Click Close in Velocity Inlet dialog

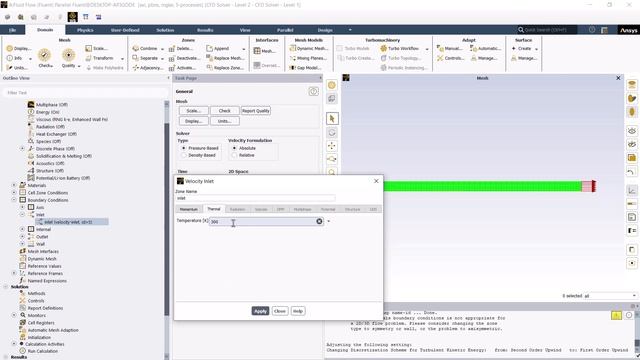[x=280, y=311]
